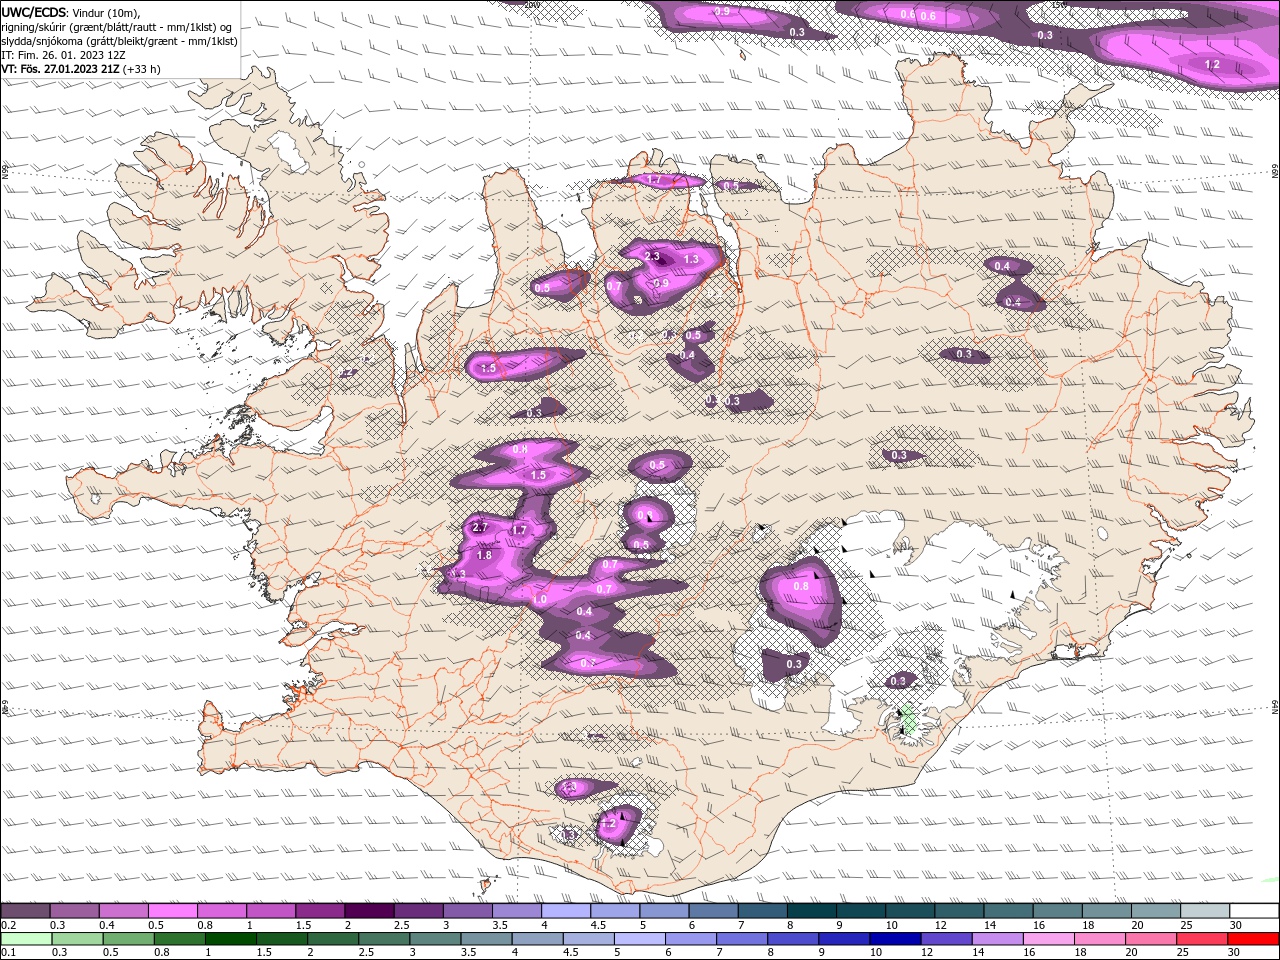This screenshot has width=1280, height=960.
Task: Click the 2.3 snowfall value on the map
Action: [652, 257]
